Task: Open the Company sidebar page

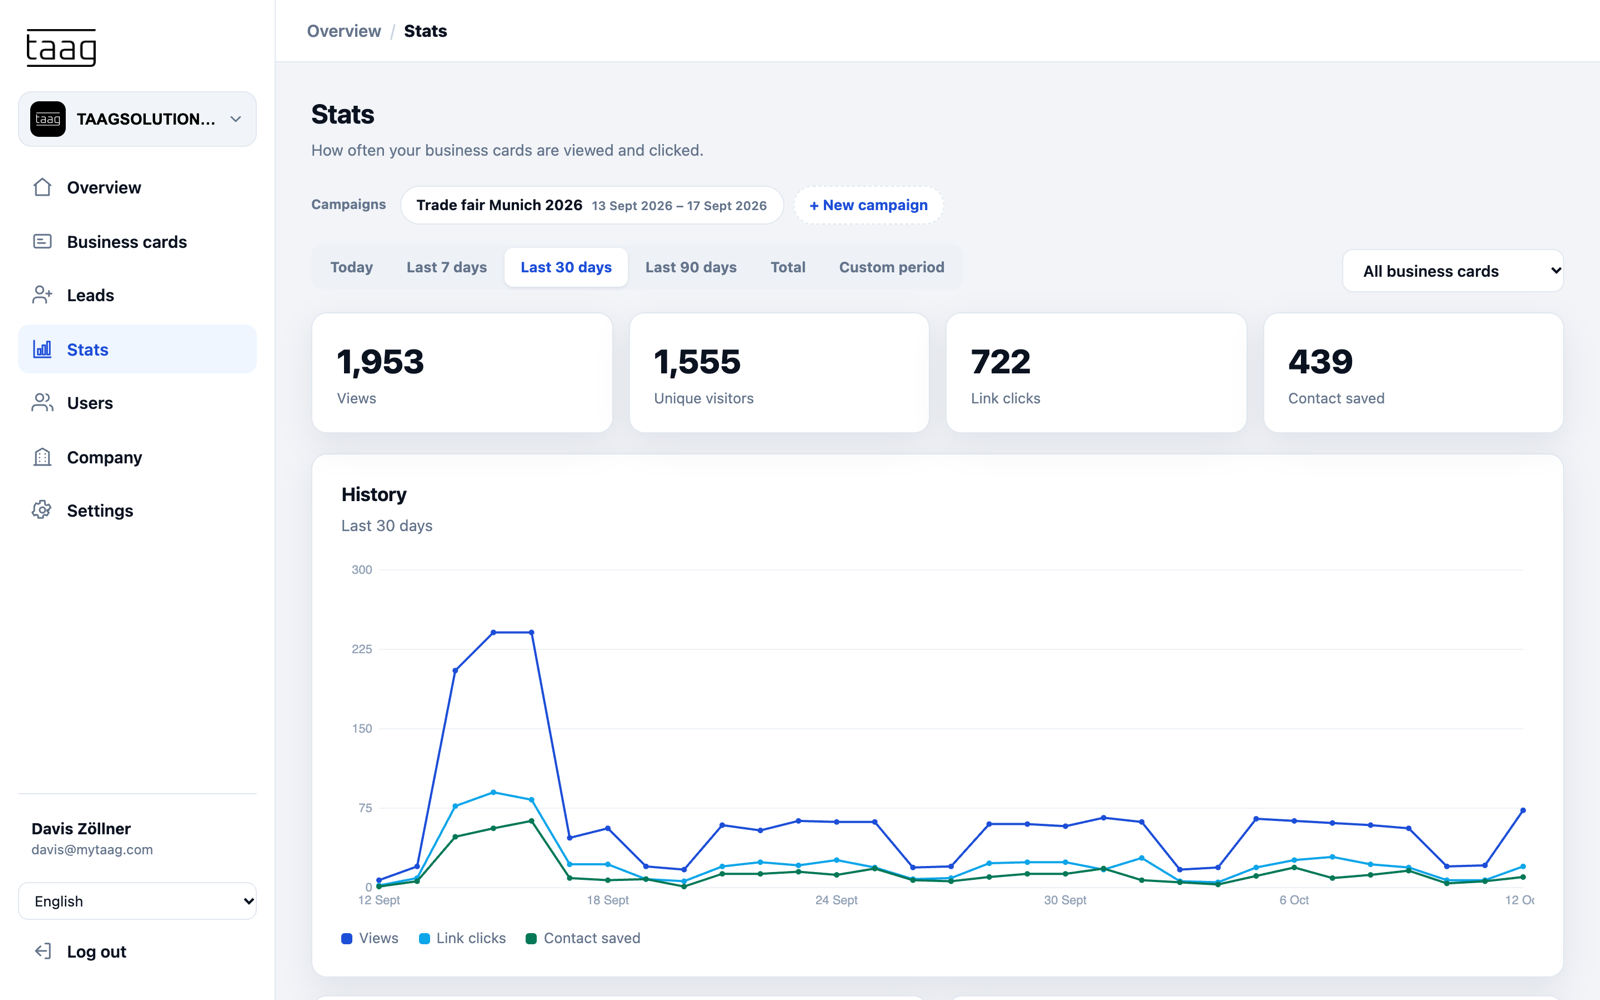Action: (137, 457)
